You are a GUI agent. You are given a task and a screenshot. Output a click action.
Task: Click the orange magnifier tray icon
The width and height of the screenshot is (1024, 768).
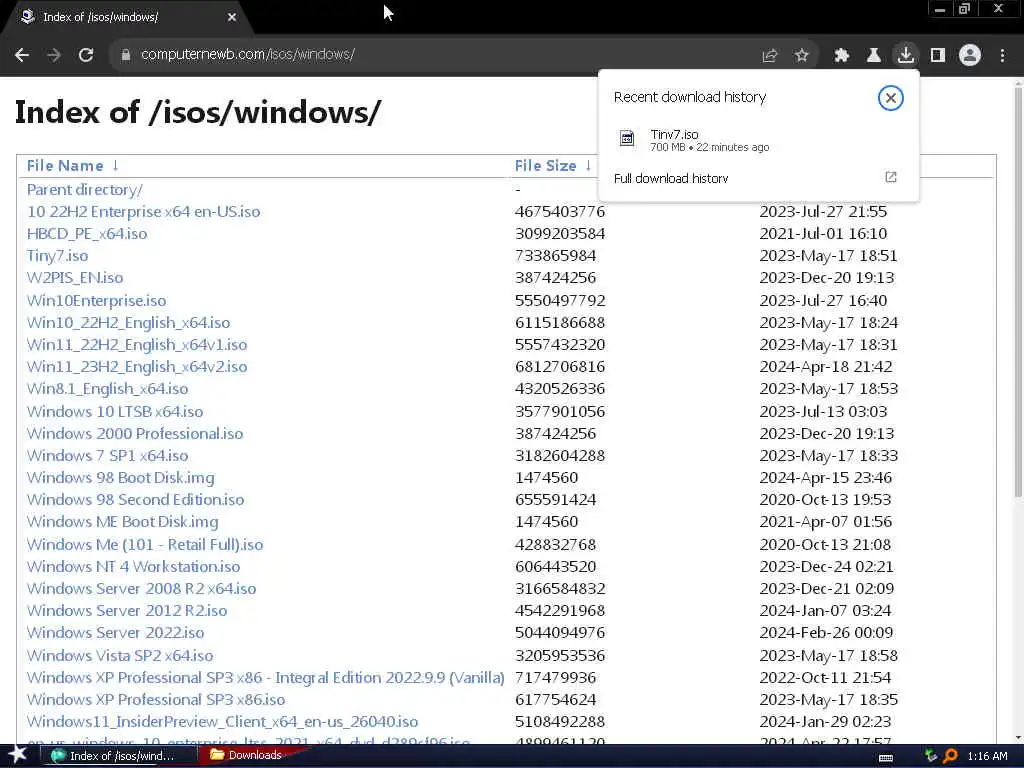(950, 756)
